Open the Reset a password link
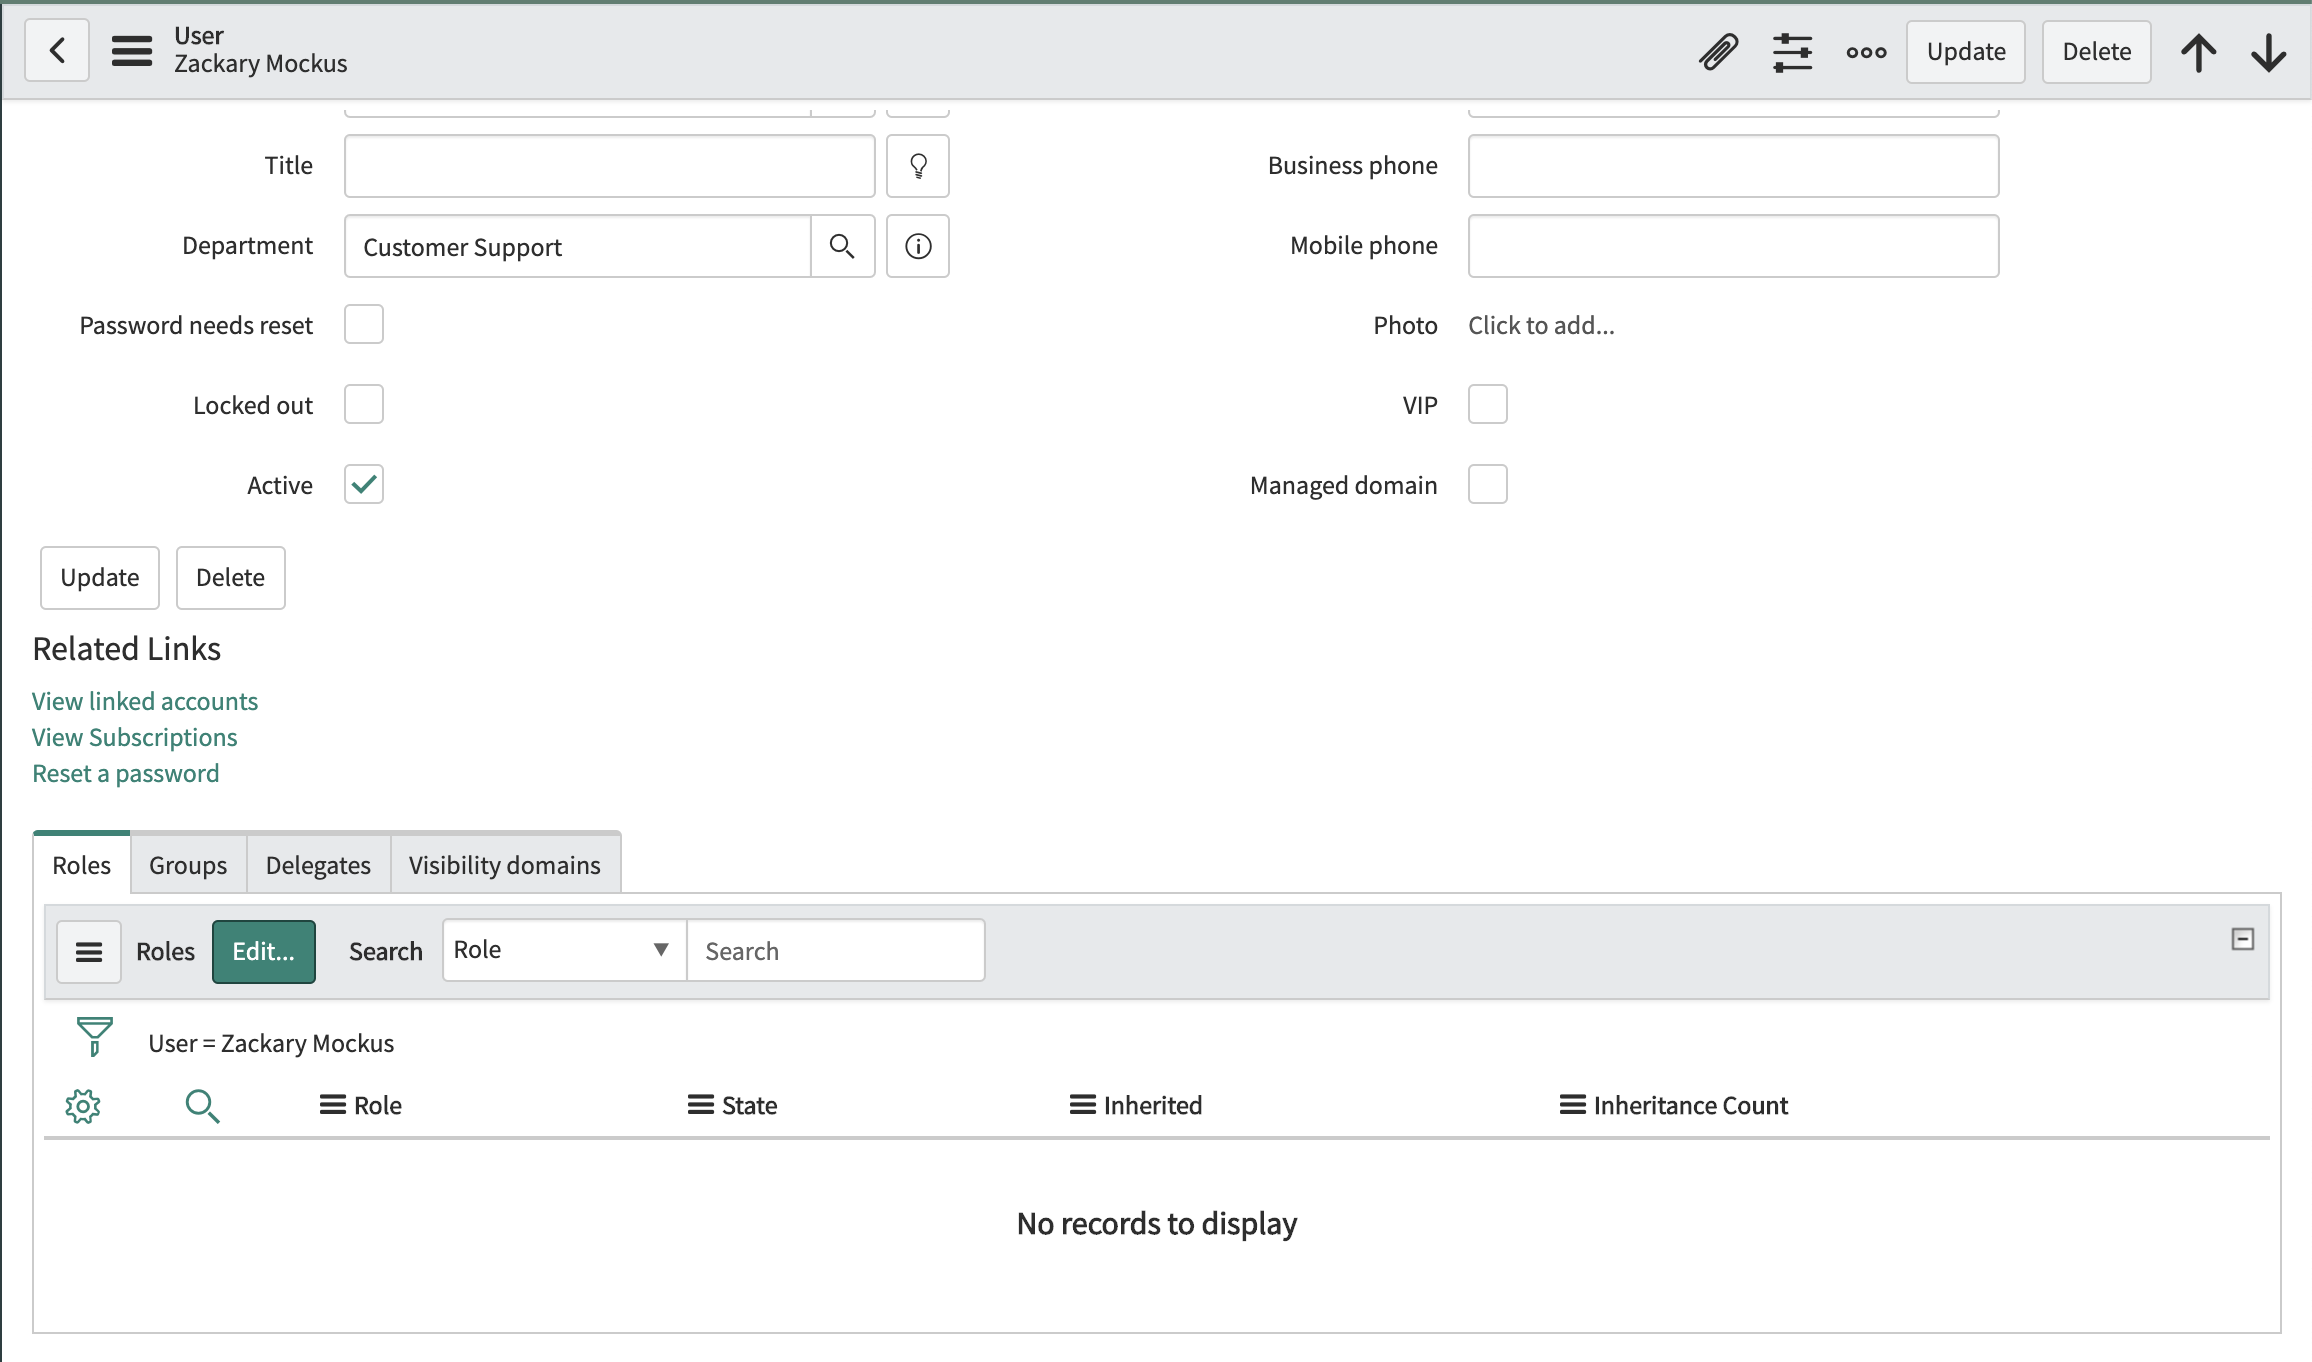 (x=125, y=773)
